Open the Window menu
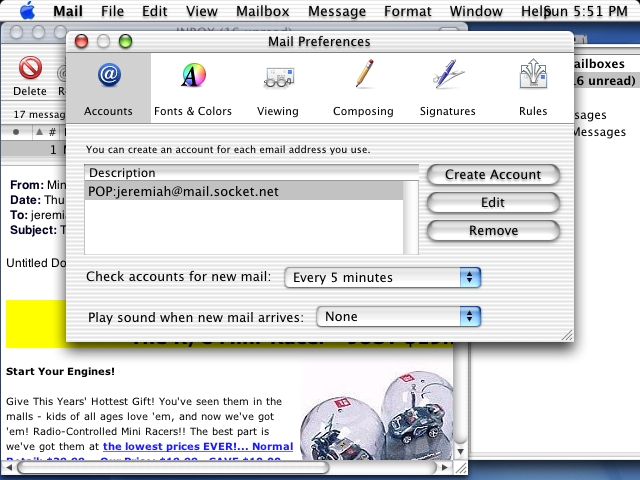 tap(476, 11)
